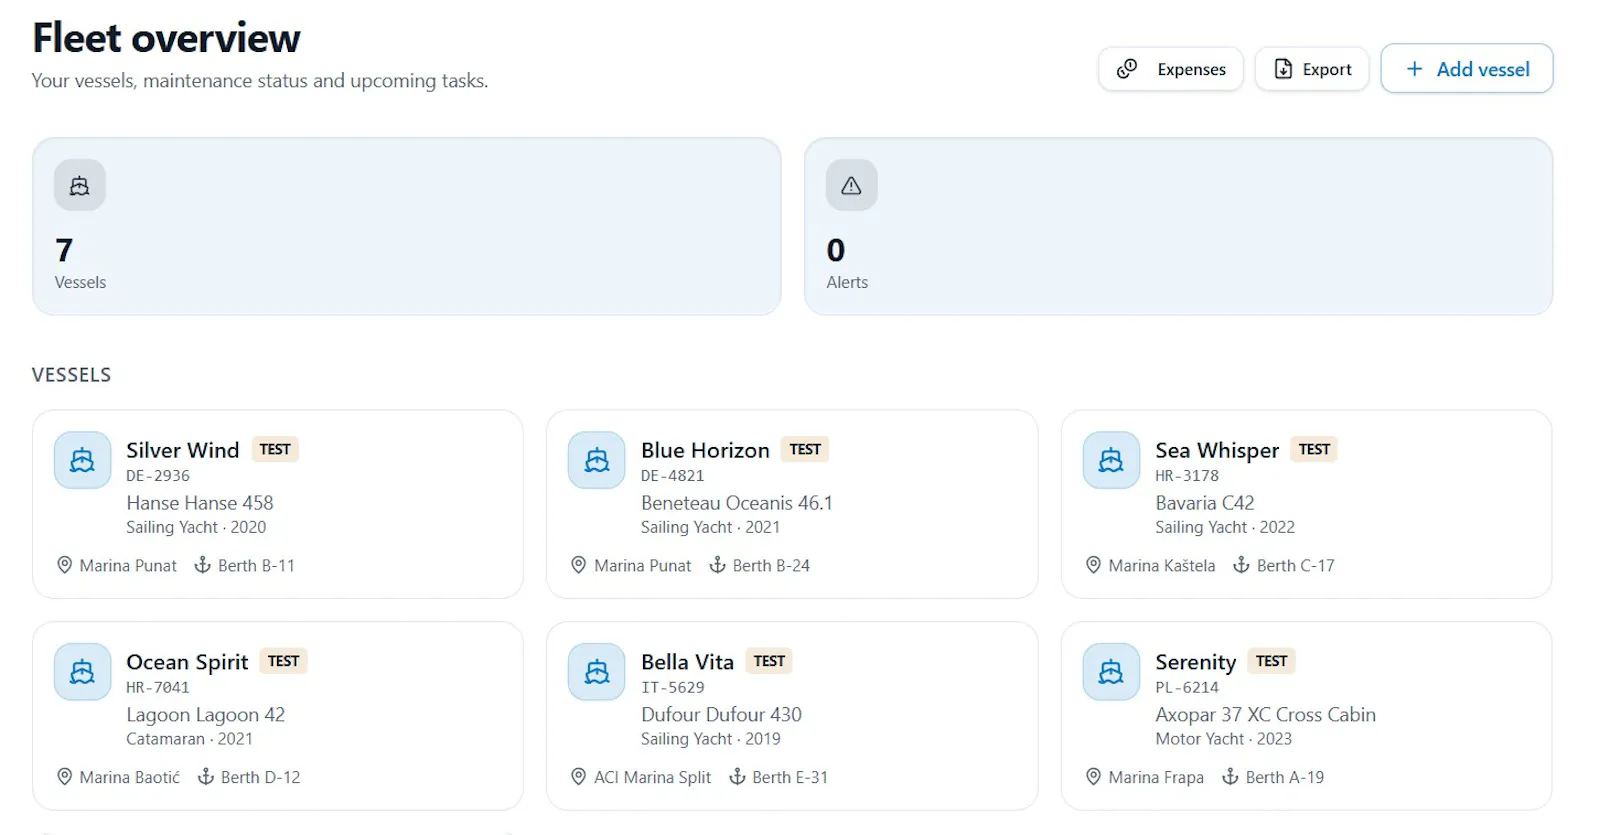The width and height of the screenshot is (1600, 835).
Task: Open the Bella Vita vessel name
Action: (687, 662)
